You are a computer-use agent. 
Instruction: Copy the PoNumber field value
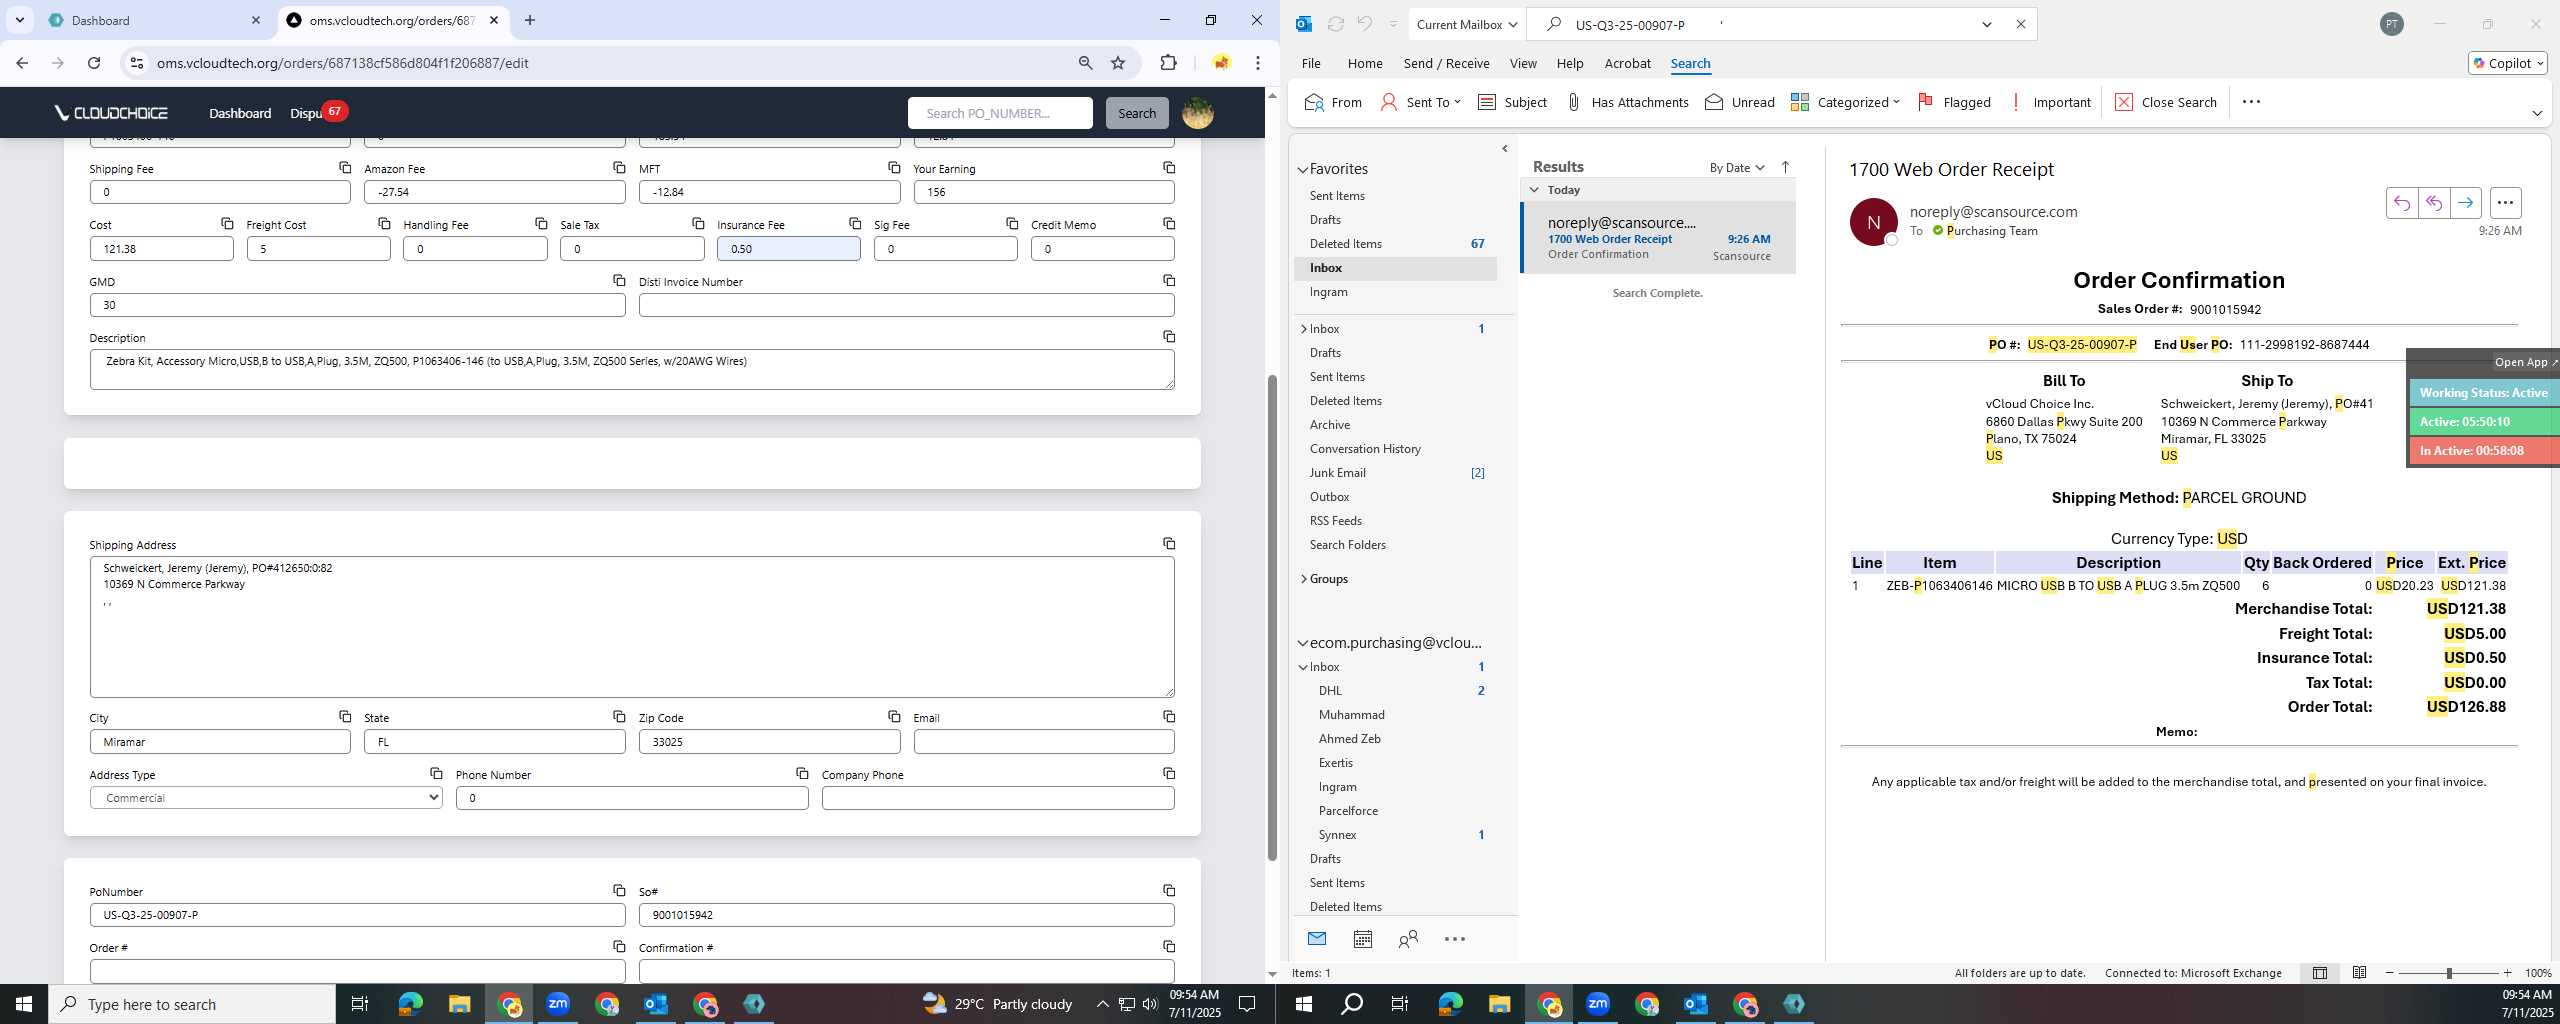pyautogui.click(x=619, y=890)
